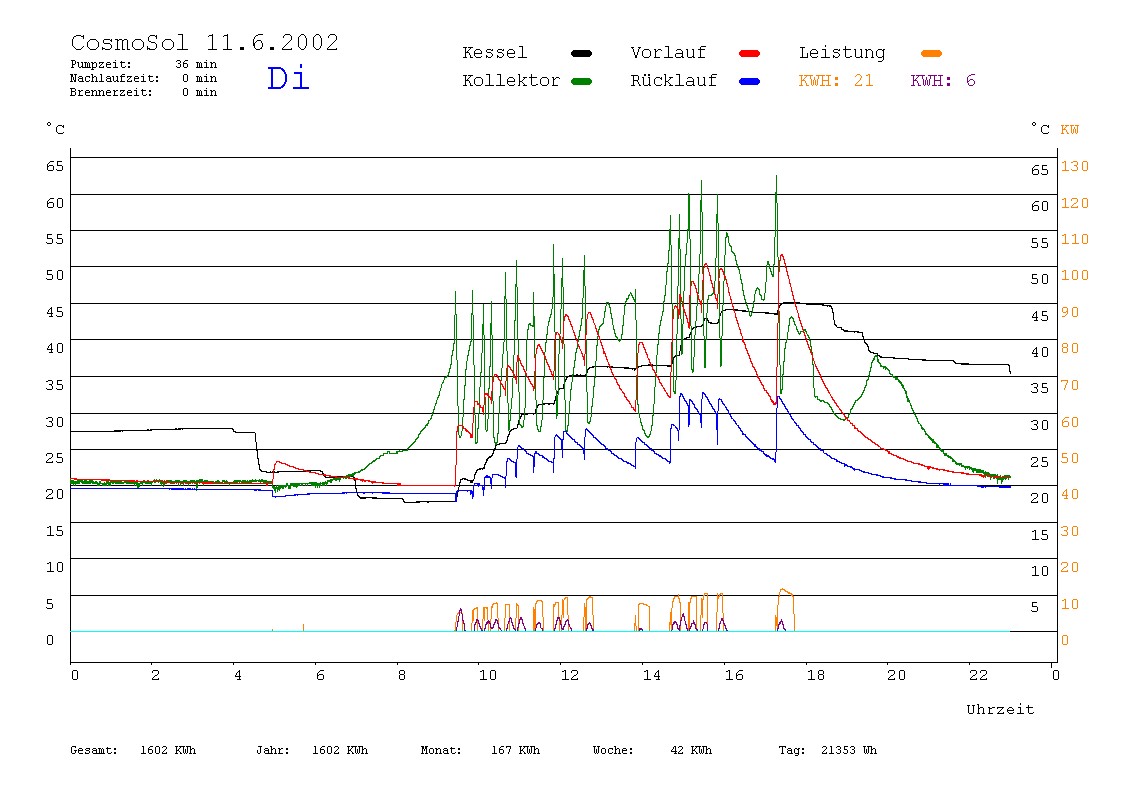
Task: Click the 'Jahr:' label at bottom
Action: point(272,750)
